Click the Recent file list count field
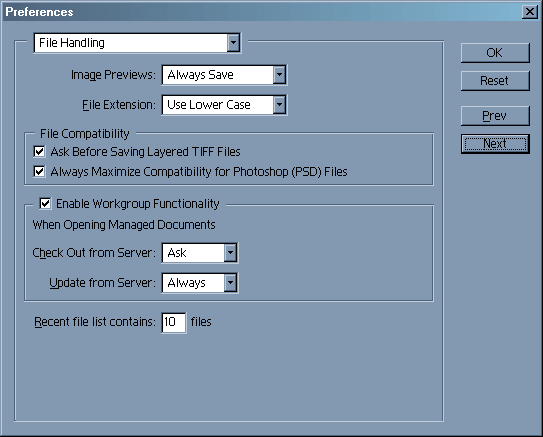 click(174, 322)
